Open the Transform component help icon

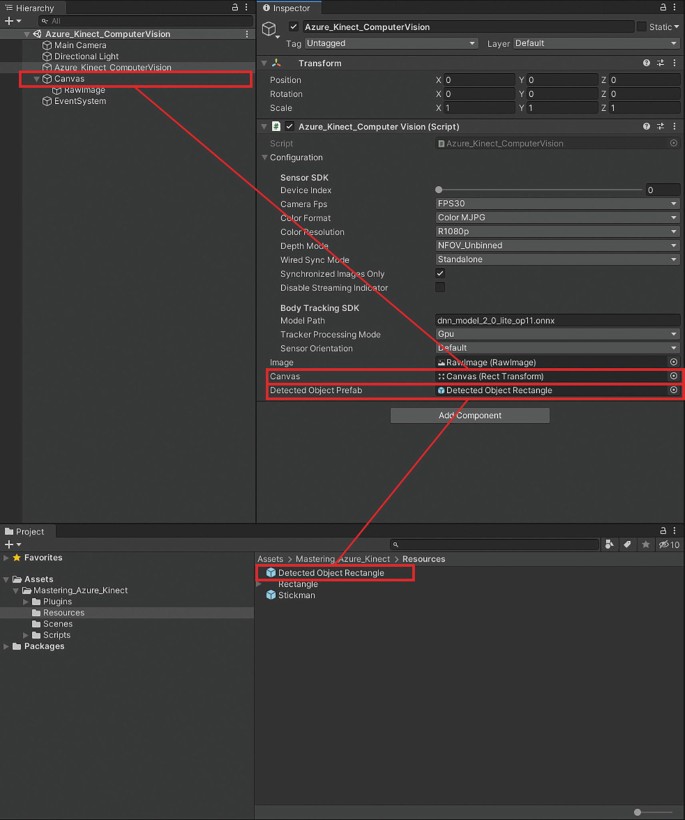click(647, 63)
